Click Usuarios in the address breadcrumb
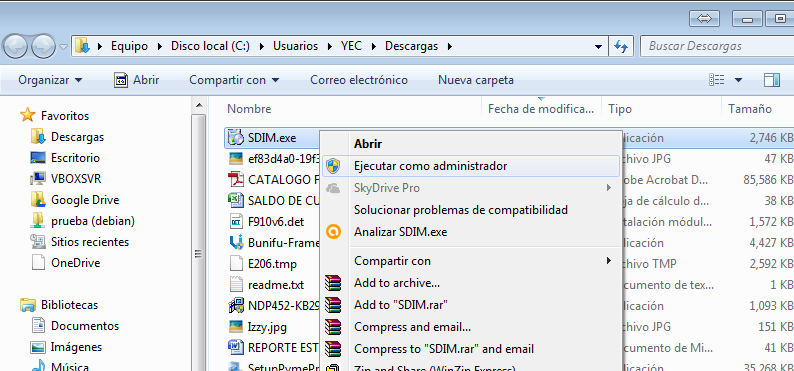The height and width of the screenshot is (371, 794). (x=296, y=46)
